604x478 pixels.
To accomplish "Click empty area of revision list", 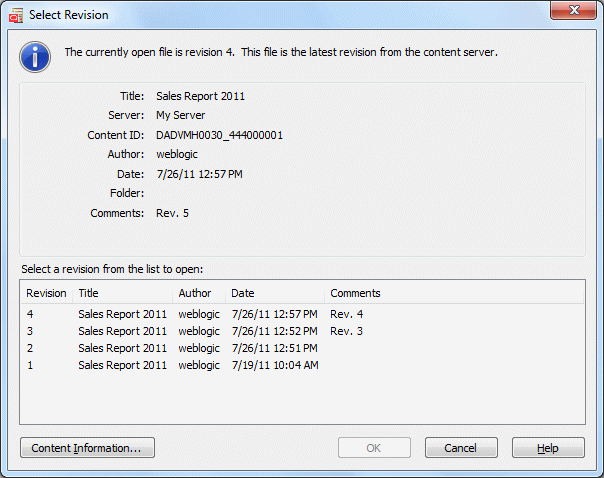I will (x=302, y=399).
